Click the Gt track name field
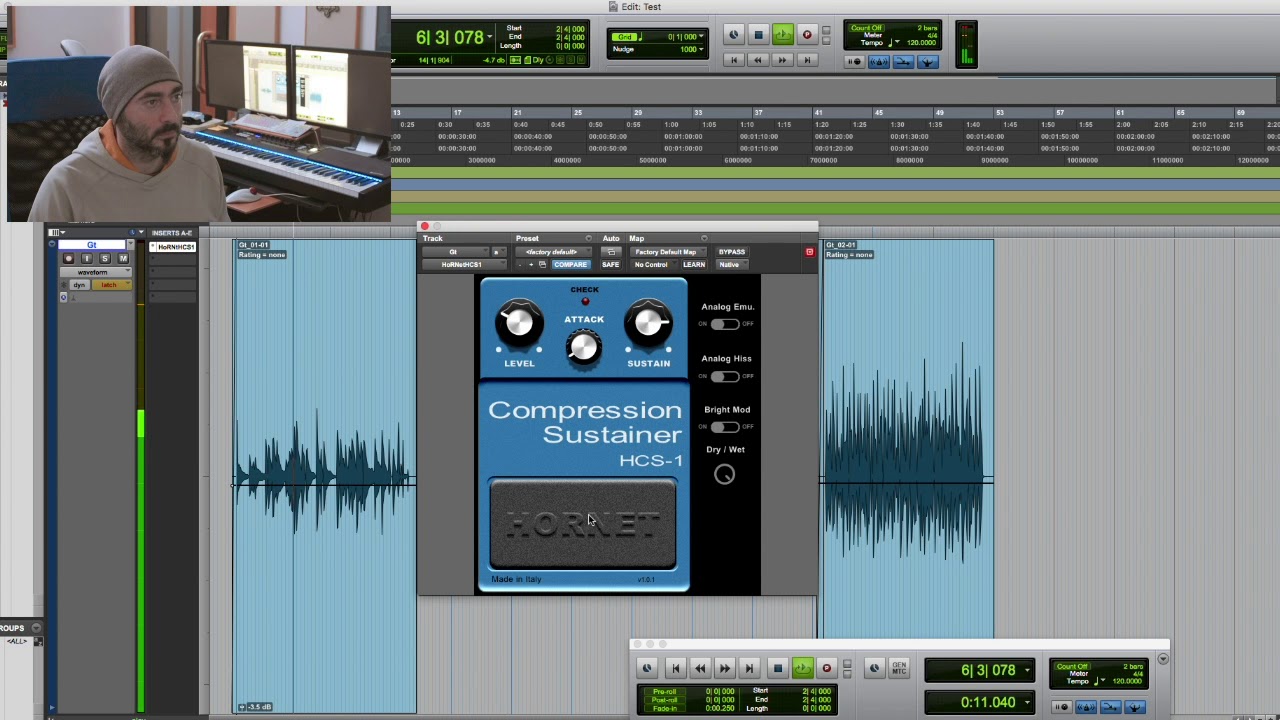This screenshot has width=1280, height=720. 92,246
